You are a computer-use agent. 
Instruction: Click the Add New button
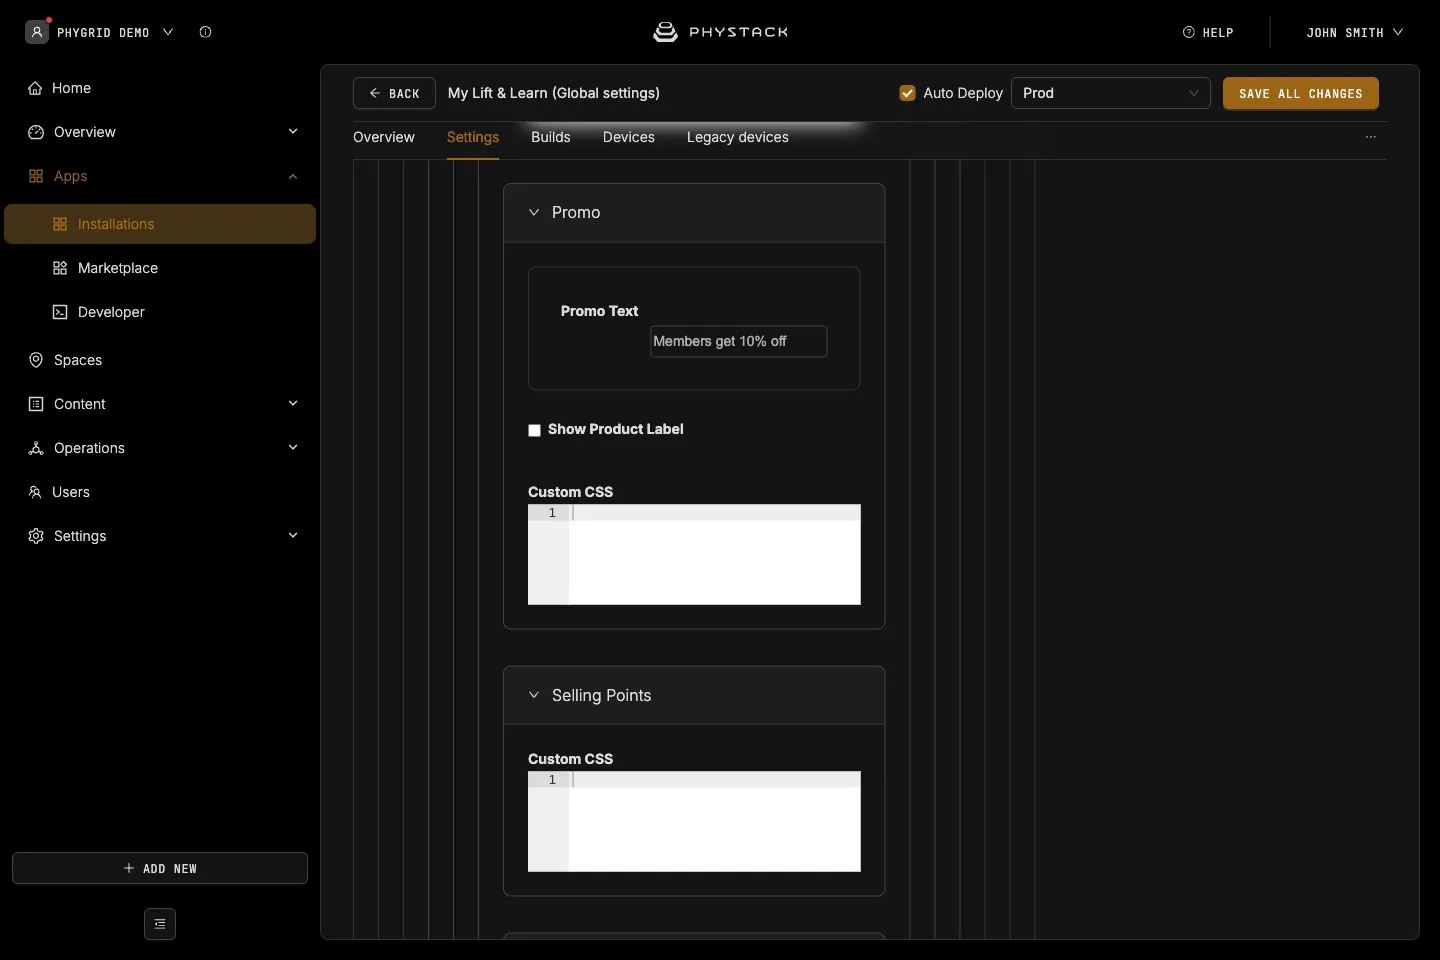pyautogui.click(x=160, y=868)
